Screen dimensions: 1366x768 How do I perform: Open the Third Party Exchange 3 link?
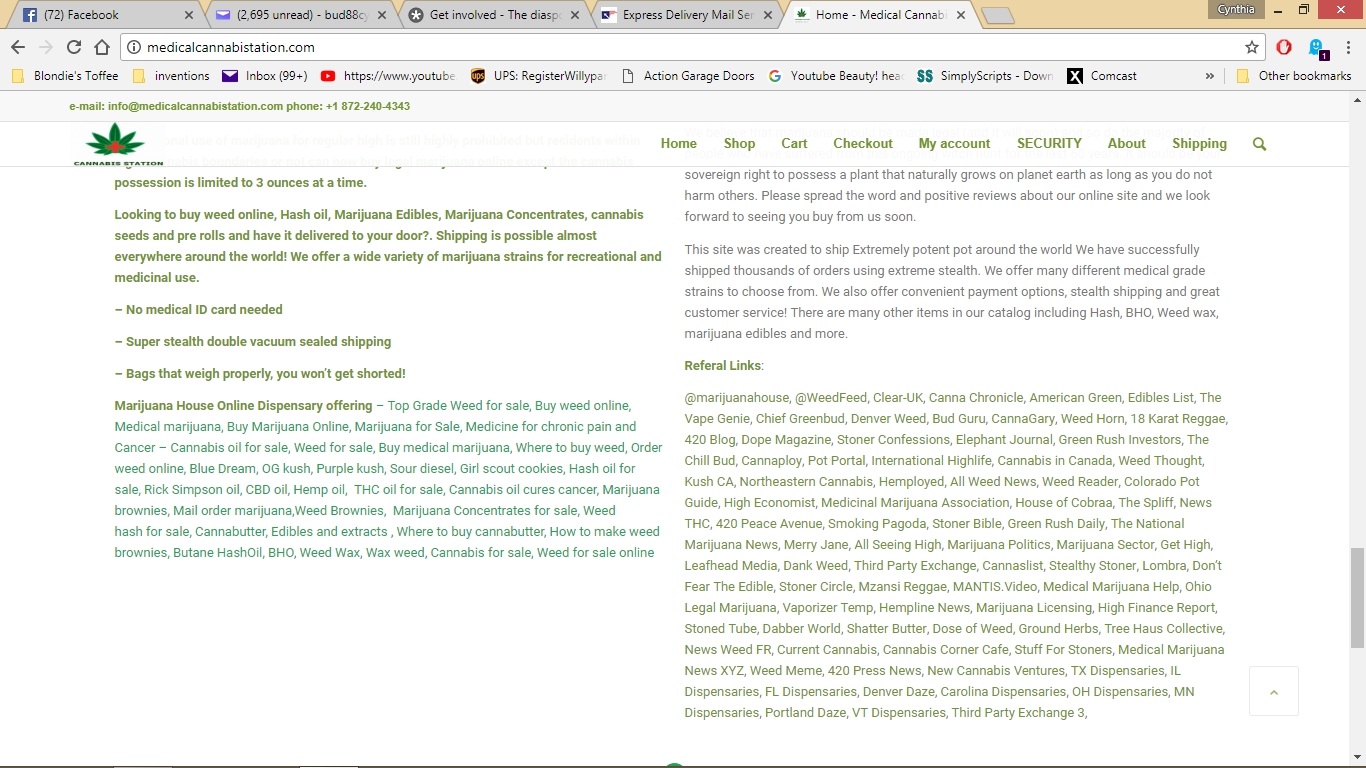point(1018,713)
